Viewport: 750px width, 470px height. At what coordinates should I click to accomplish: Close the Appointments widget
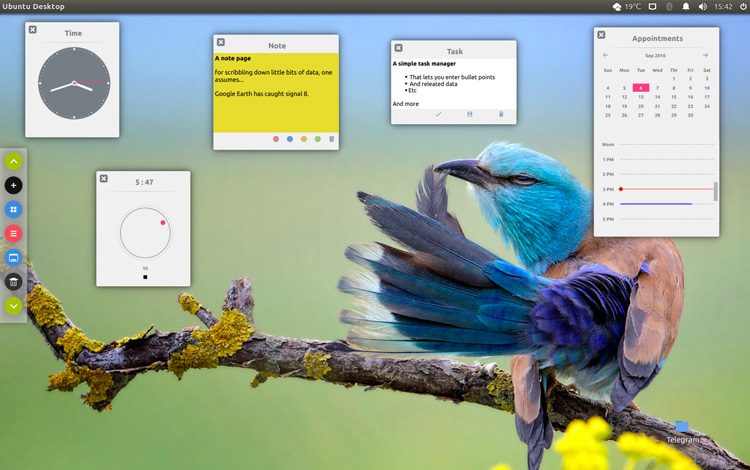coord(602,35)
